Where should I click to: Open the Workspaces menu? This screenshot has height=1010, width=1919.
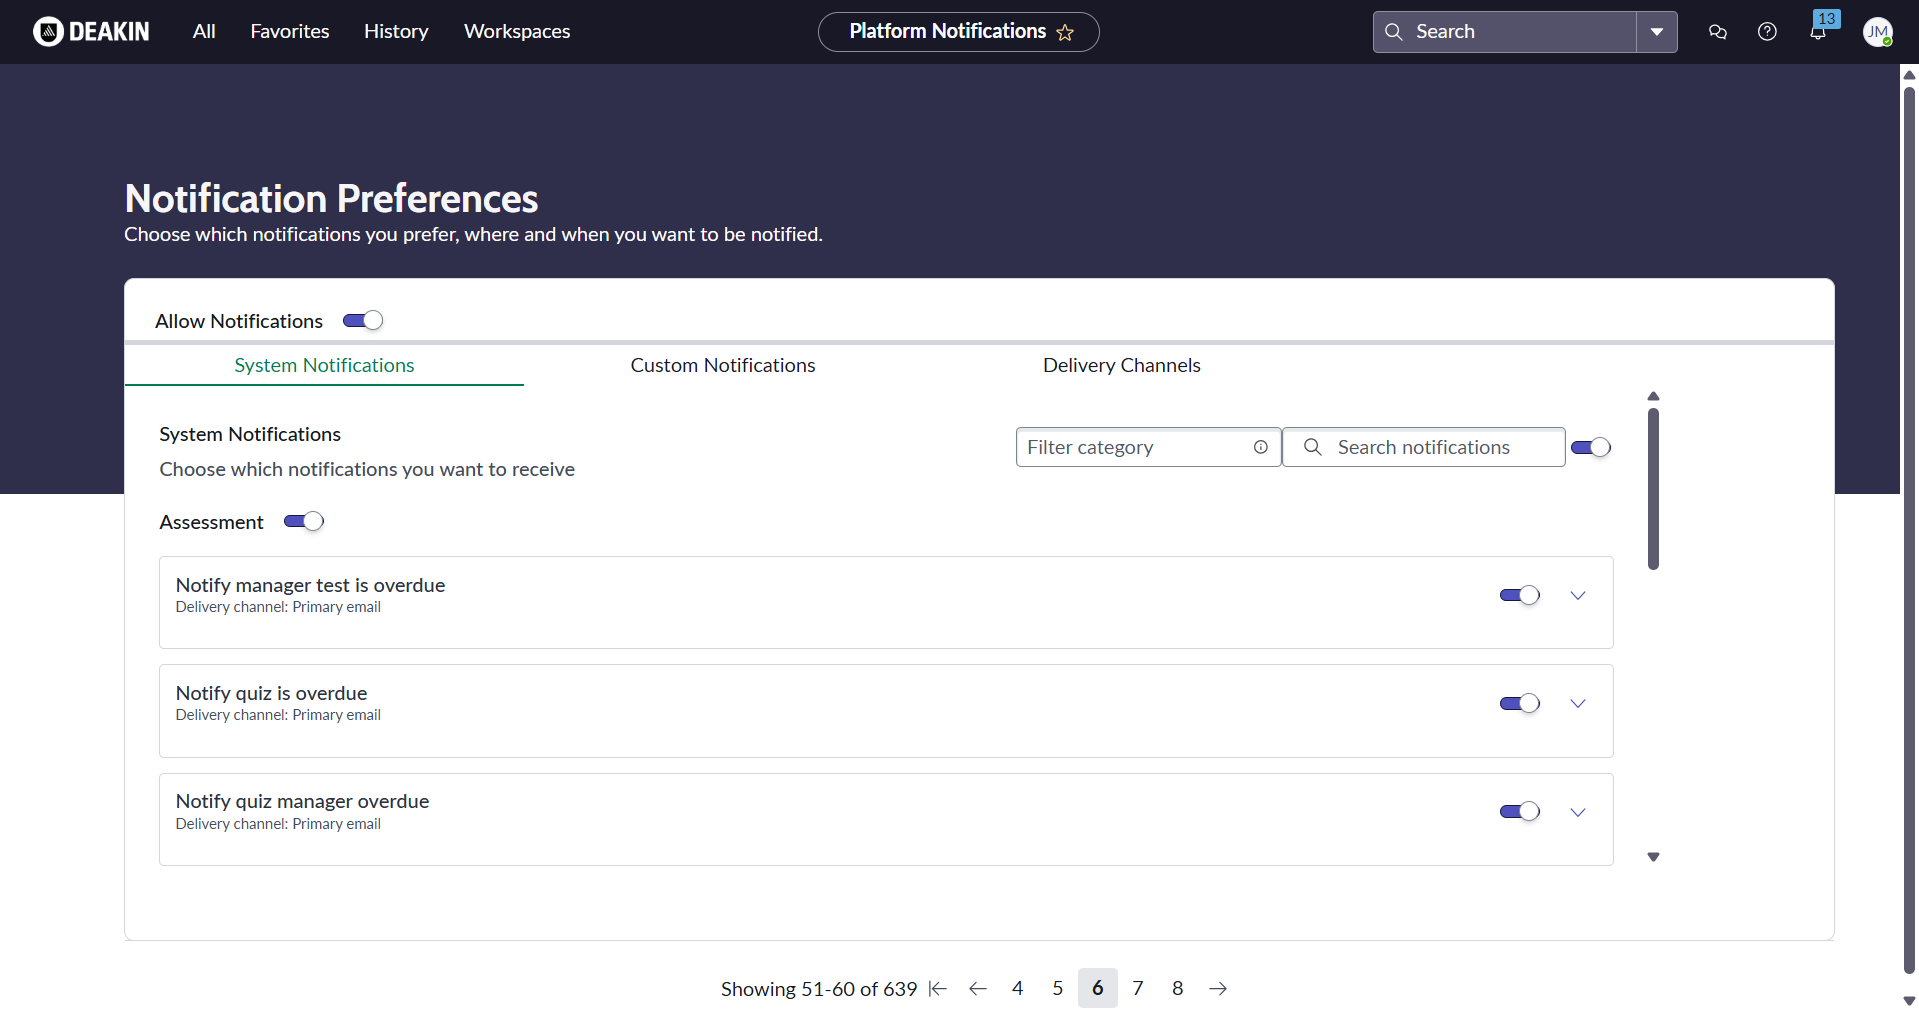pyautogui.click(x=517, y=32)
